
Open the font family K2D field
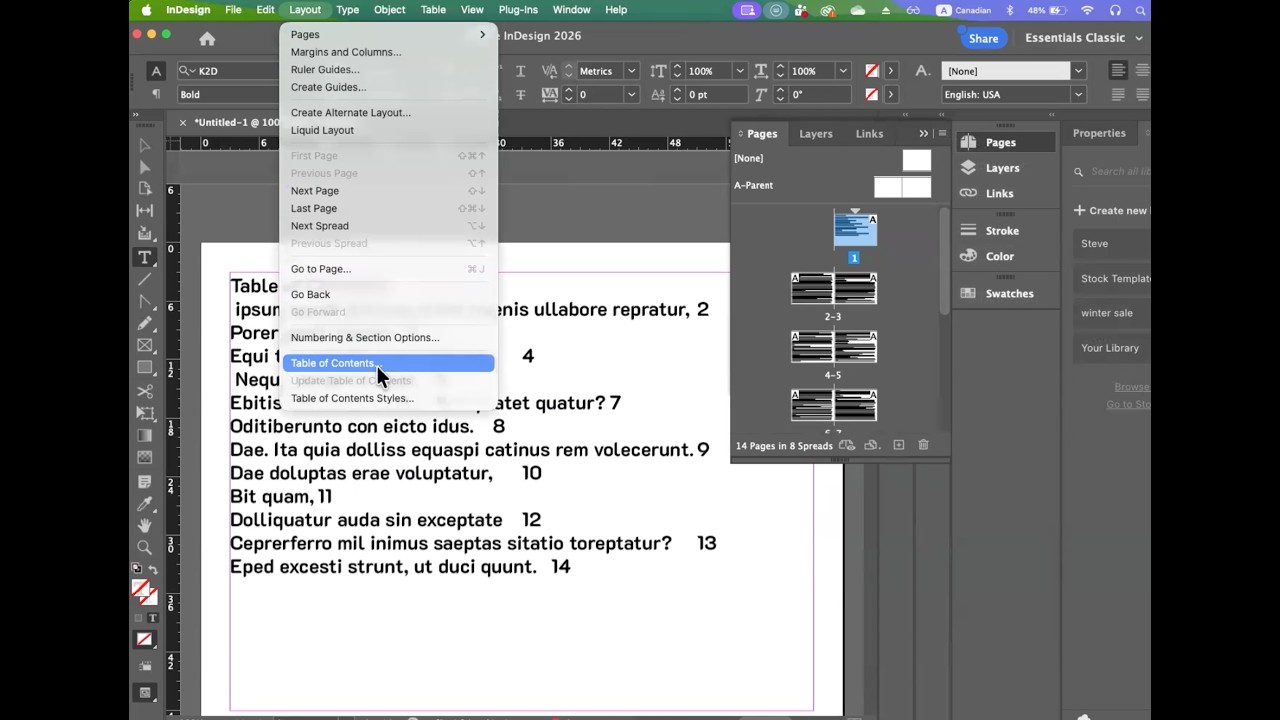click(x=228, y=71)
